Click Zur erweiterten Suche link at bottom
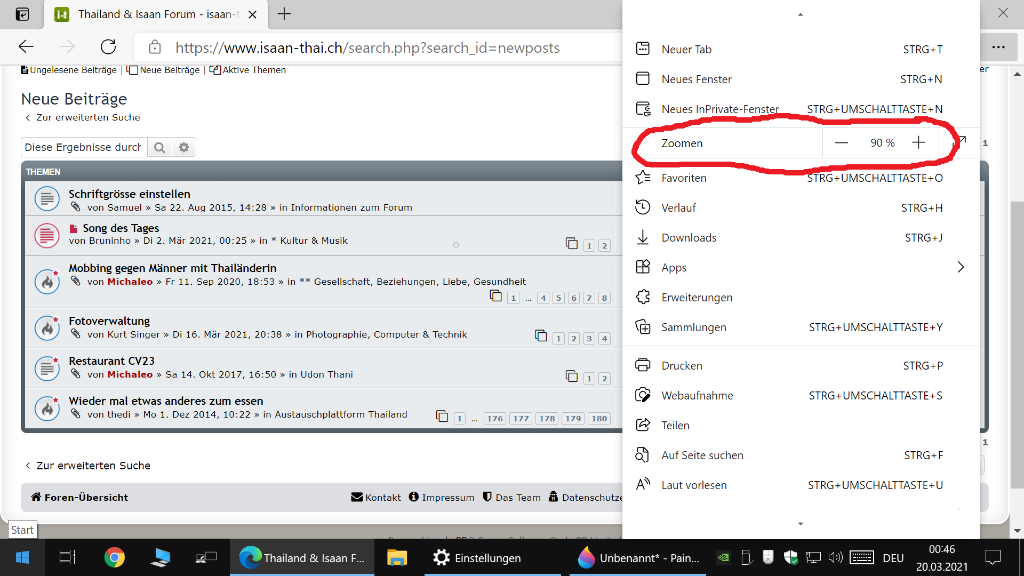 coord(93,466)
